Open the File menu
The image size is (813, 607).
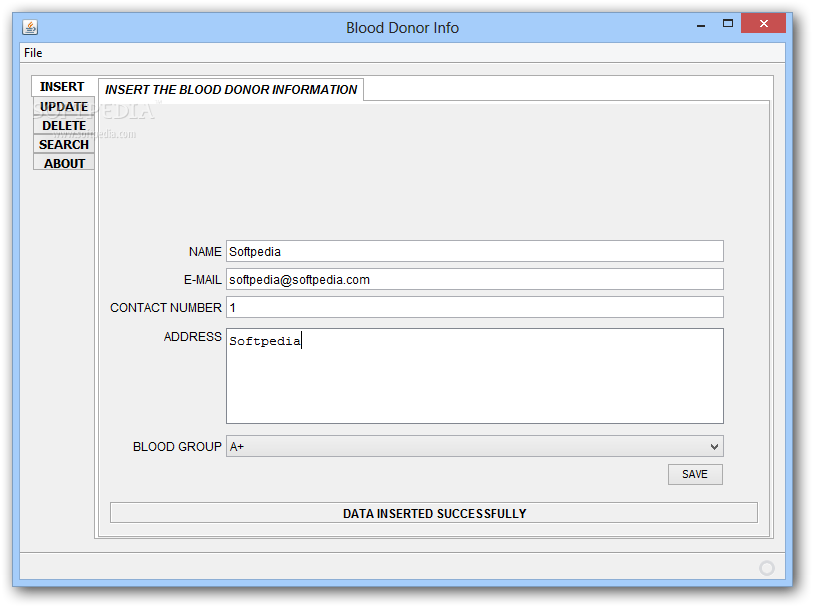33,53
